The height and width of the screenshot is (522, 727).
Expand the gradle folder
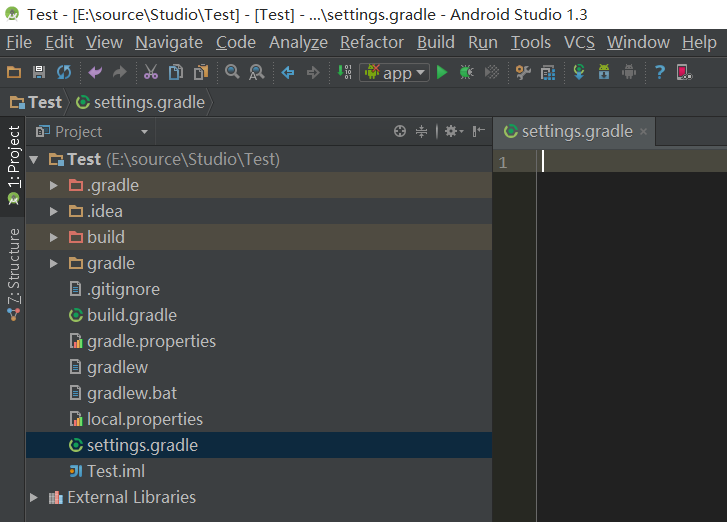pos(54,263)
